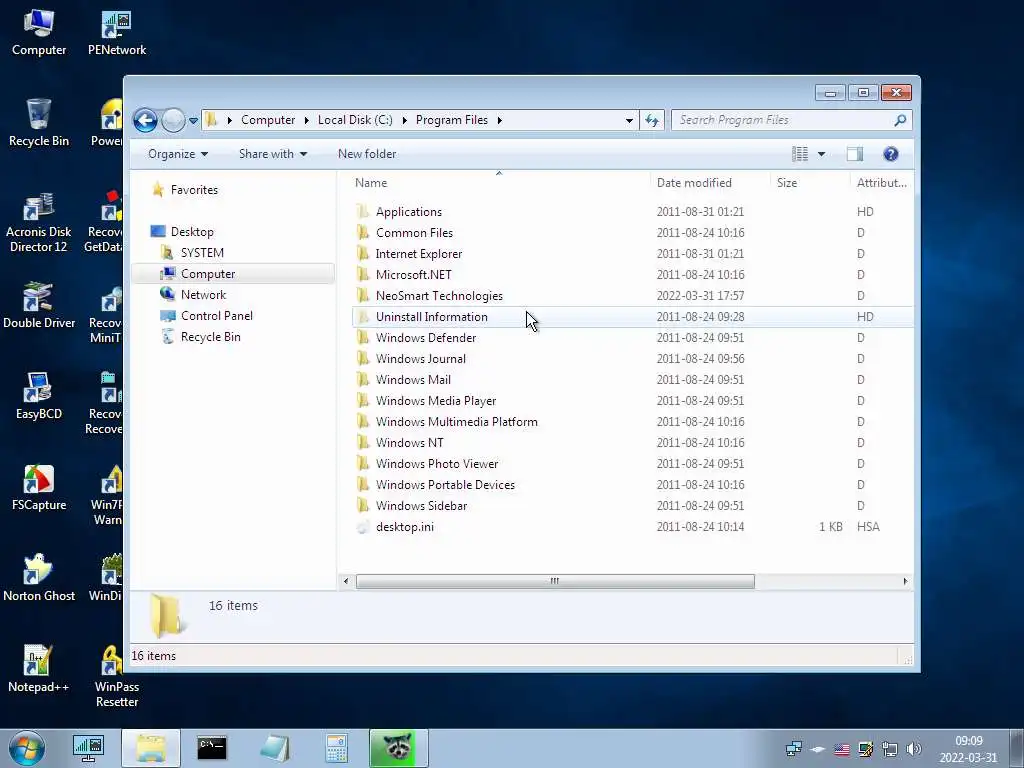Open Explorer help question mark icon
This screenshot has height=768, width=1024.
tap(891, 154)
